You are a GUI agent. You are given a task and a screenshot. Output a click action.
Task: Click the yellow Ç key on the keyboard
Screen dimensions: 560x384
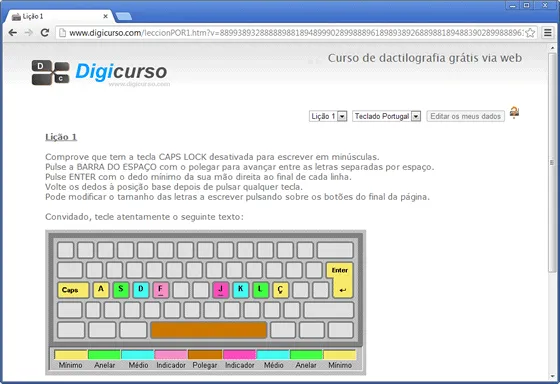click(x=281, y=290)
